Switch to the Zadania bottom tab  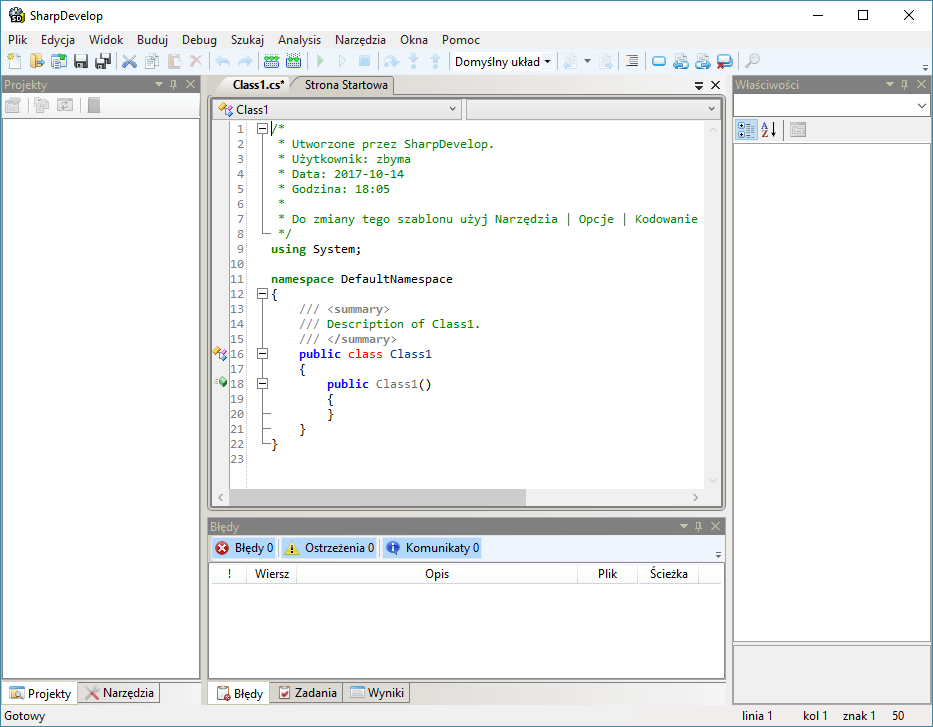coord(308,693)
